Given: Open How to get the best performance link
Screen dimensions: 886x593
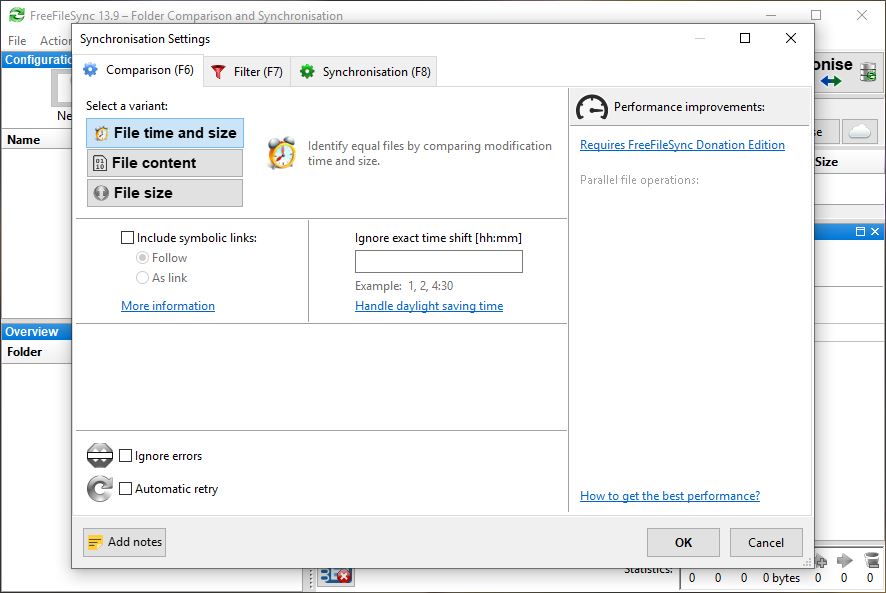Looking at the screenshot, I should point(670,496).
